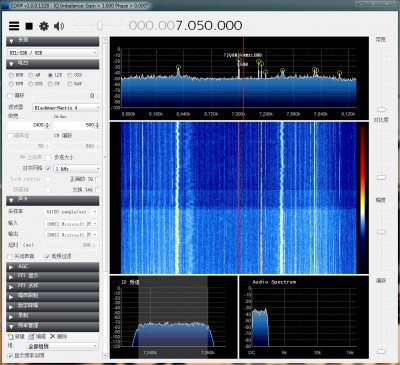This screenshot has width=400, height=365.
Task: Collapse the Audio panel header
Action: 53,200
